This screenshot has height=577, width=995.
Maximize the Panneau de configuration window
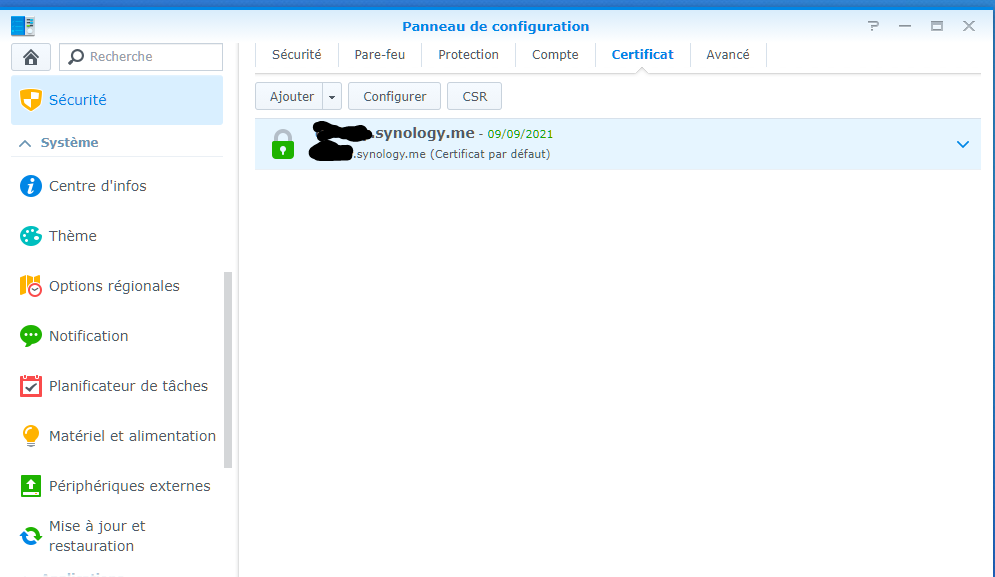coord(937,26)
